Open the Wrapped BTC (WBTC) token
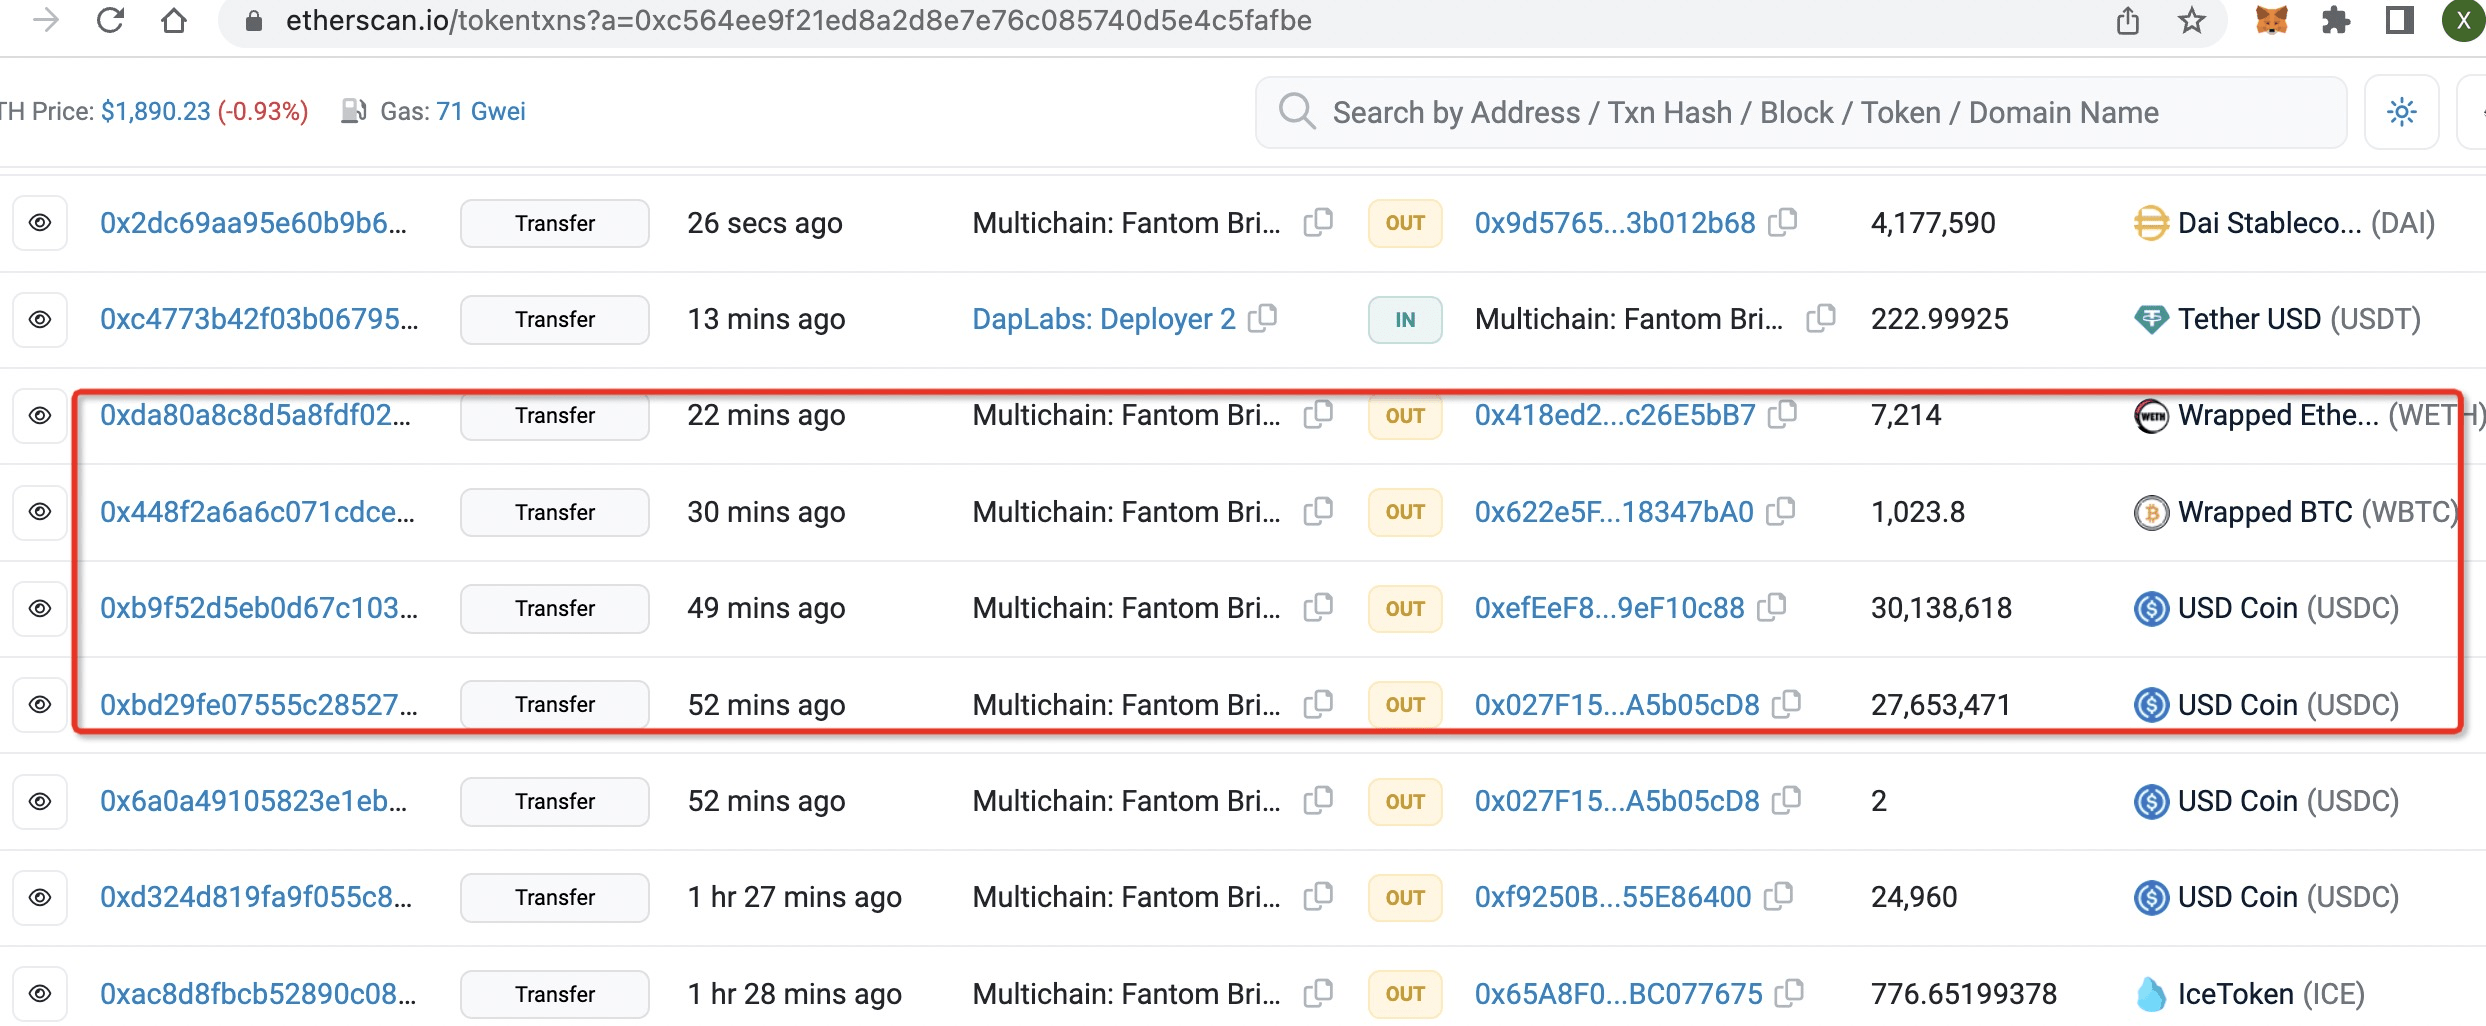 coord(2296,512)
